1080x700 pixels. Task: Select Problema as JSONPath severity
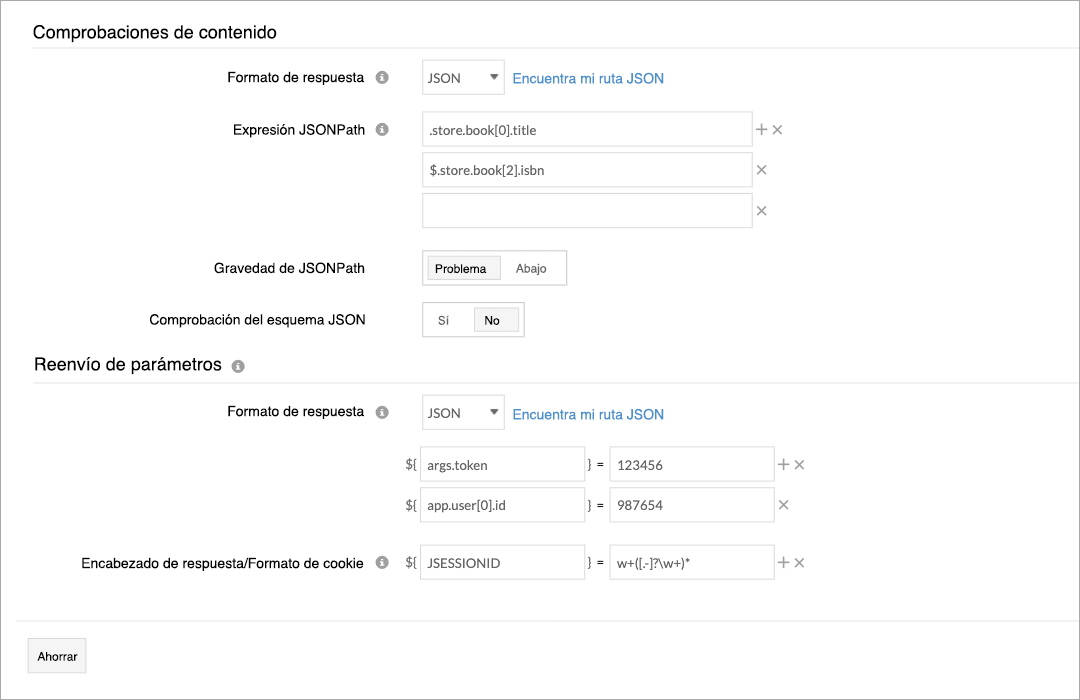[462, 268]
